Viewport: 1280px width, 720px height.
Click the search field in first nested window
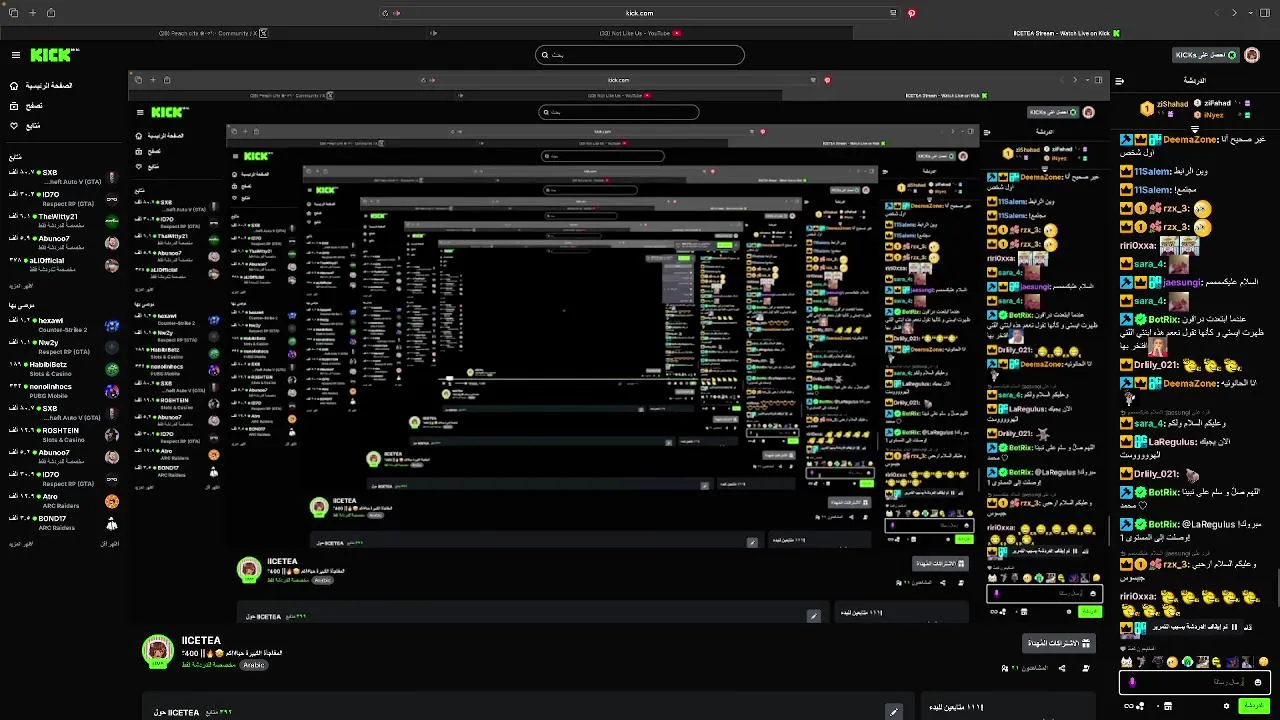pos(619,112)
